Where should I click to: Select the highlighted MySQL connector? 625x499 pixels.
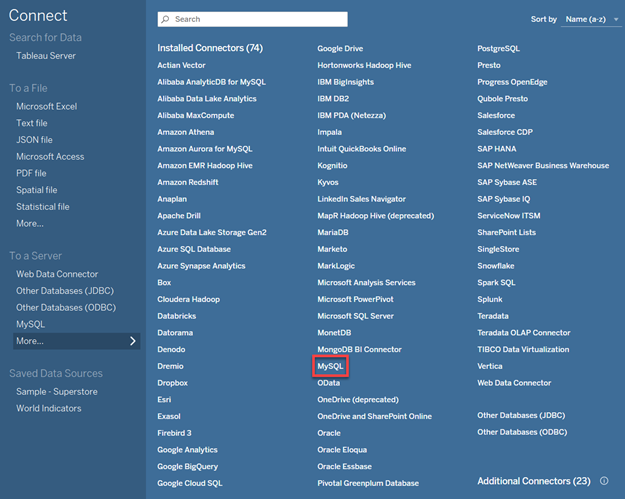pos(330,367)
